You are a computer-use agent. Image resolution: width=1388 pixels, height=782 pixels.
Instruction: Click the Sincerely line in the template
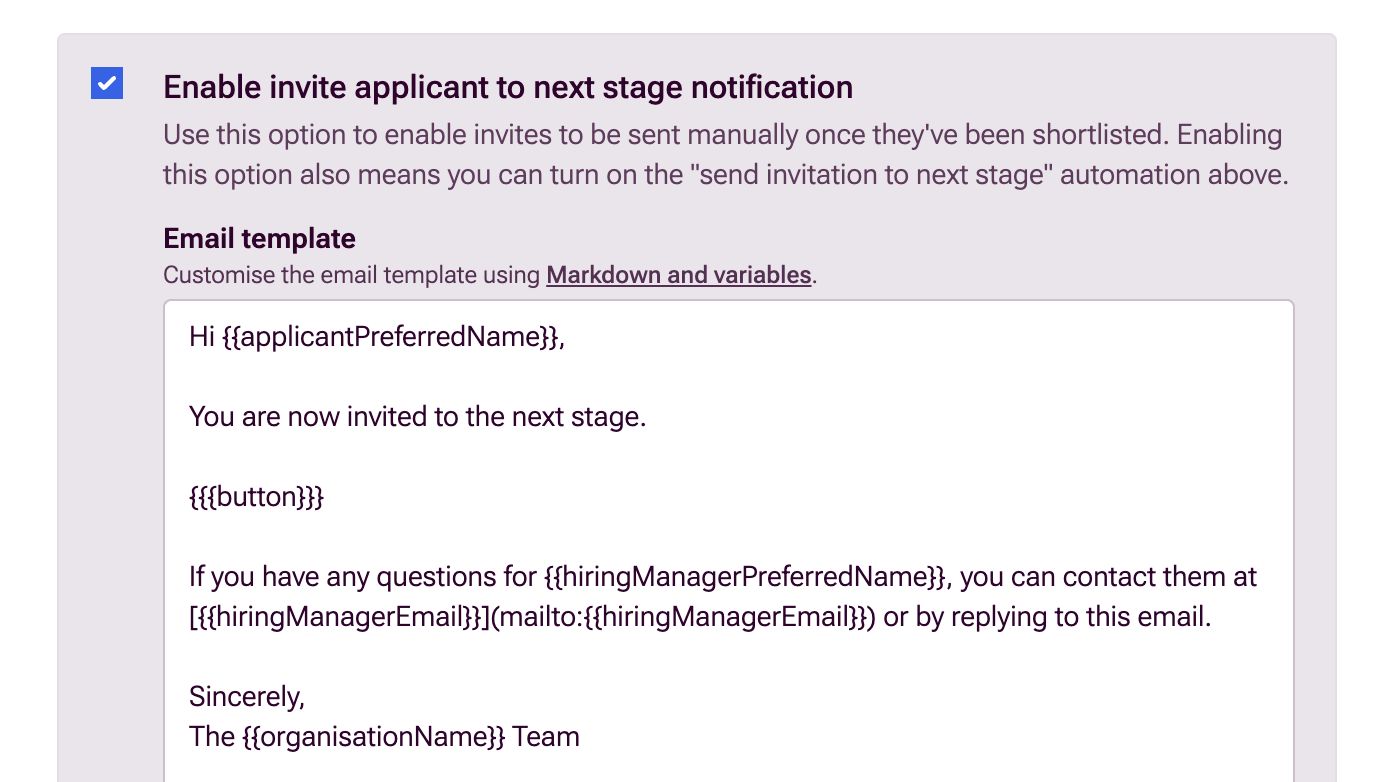pos(247,696)
